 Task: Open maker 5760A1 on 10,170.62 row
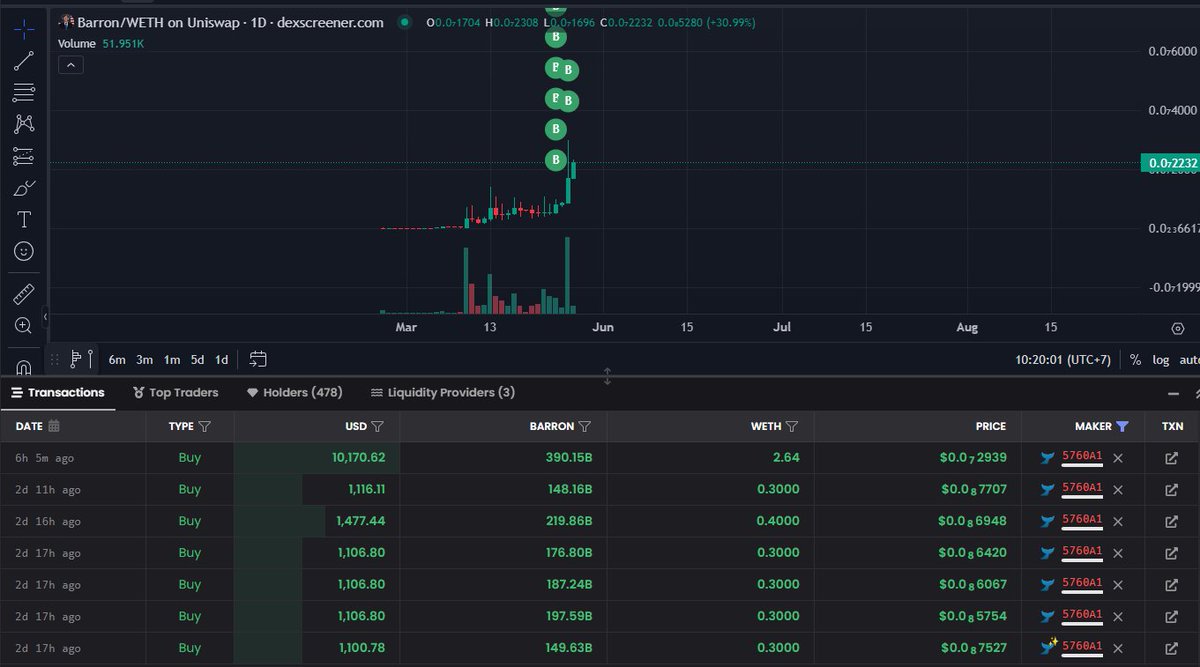(1082, 458)
